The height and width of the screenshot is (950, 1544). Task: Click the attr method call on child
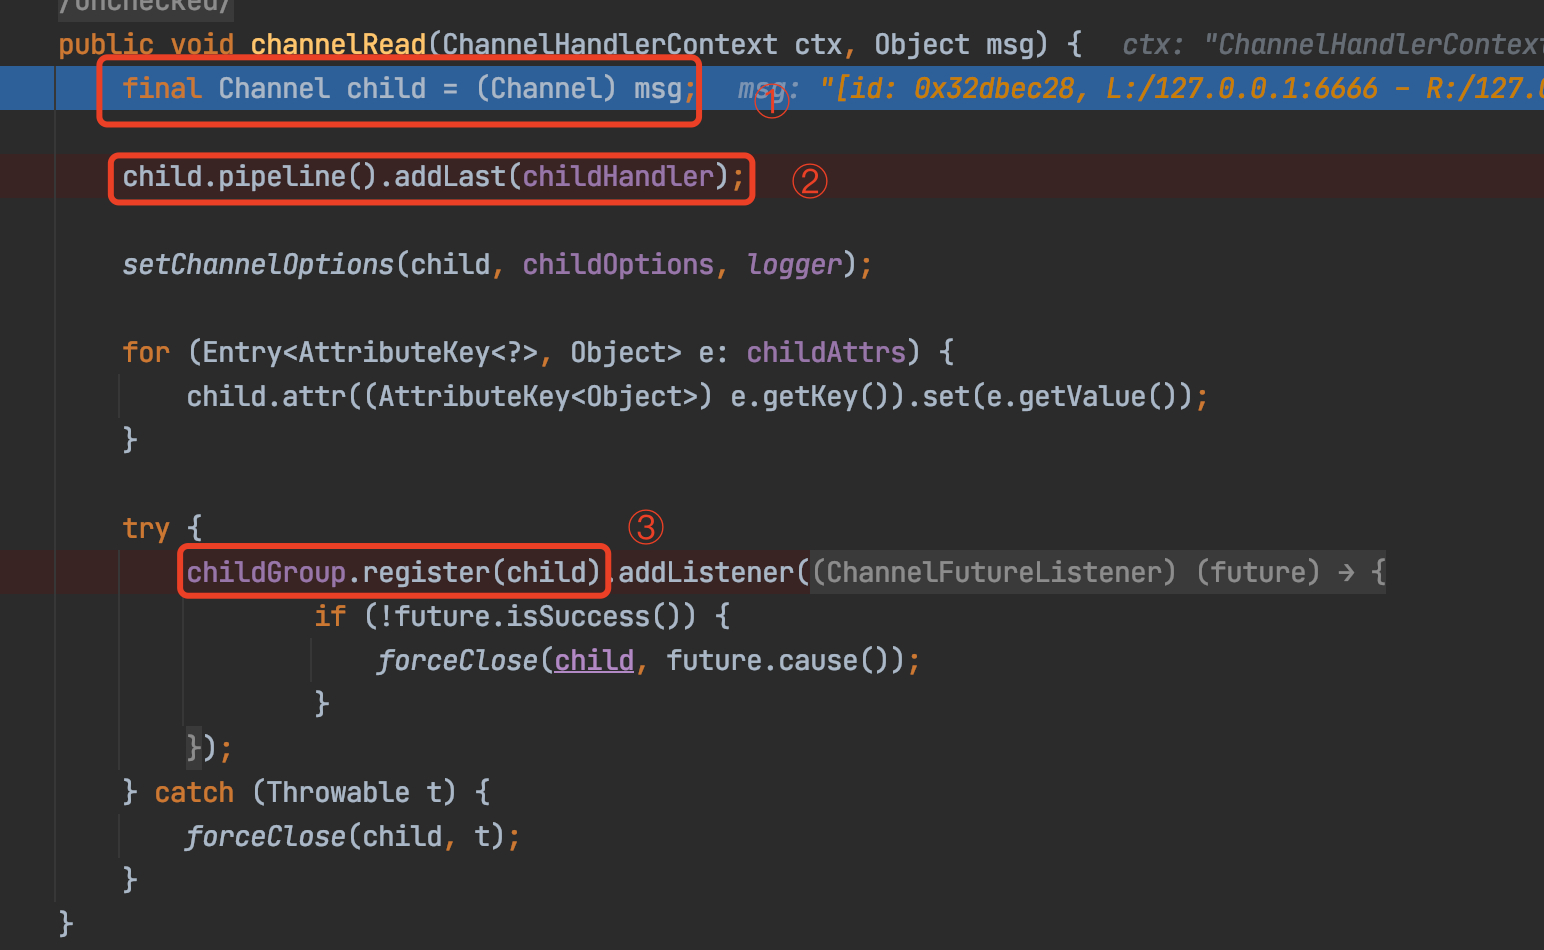[314, 397]
